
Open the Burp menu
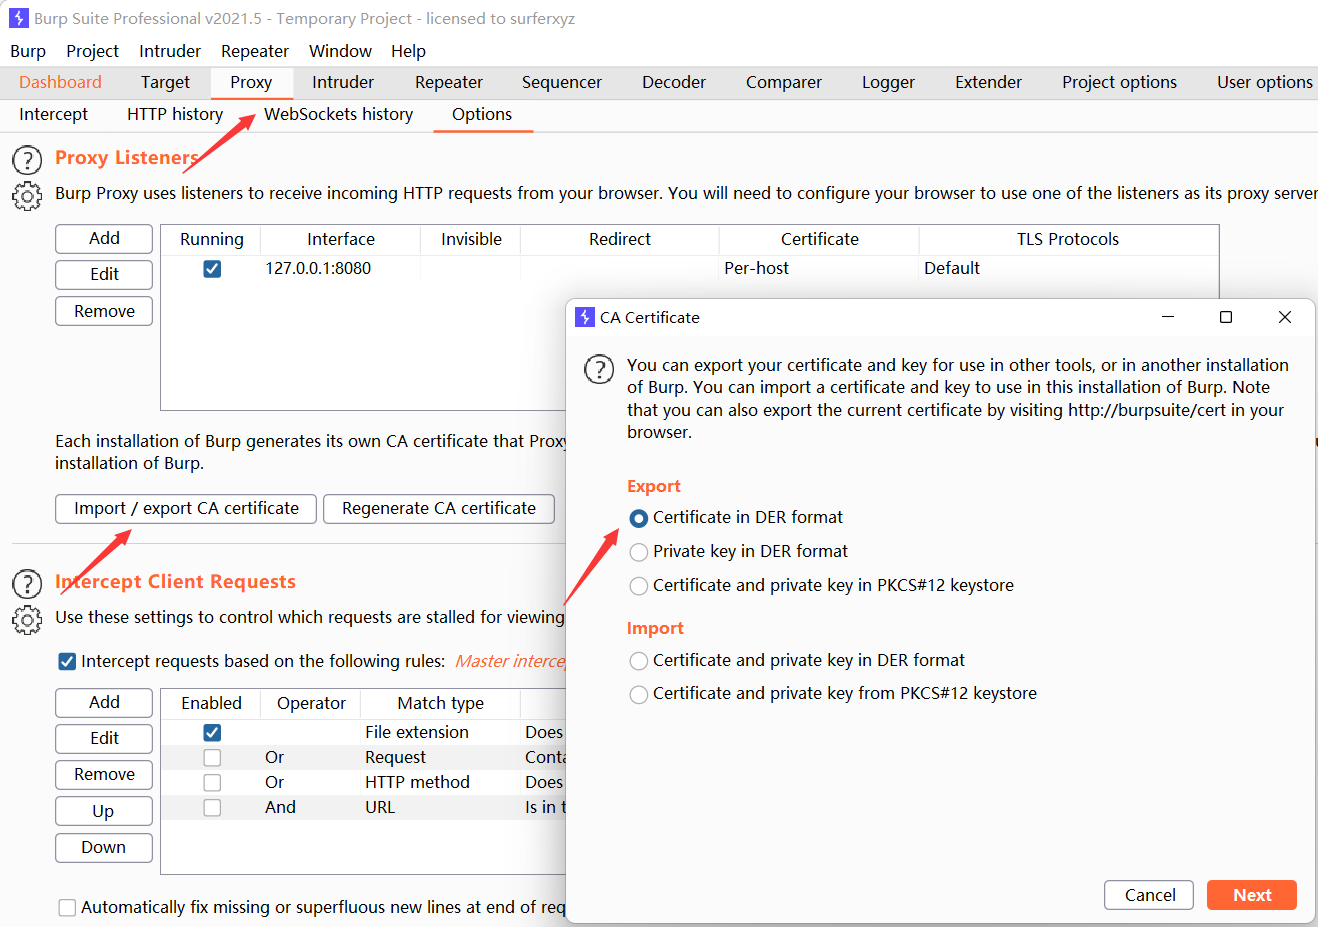[28, 51]
